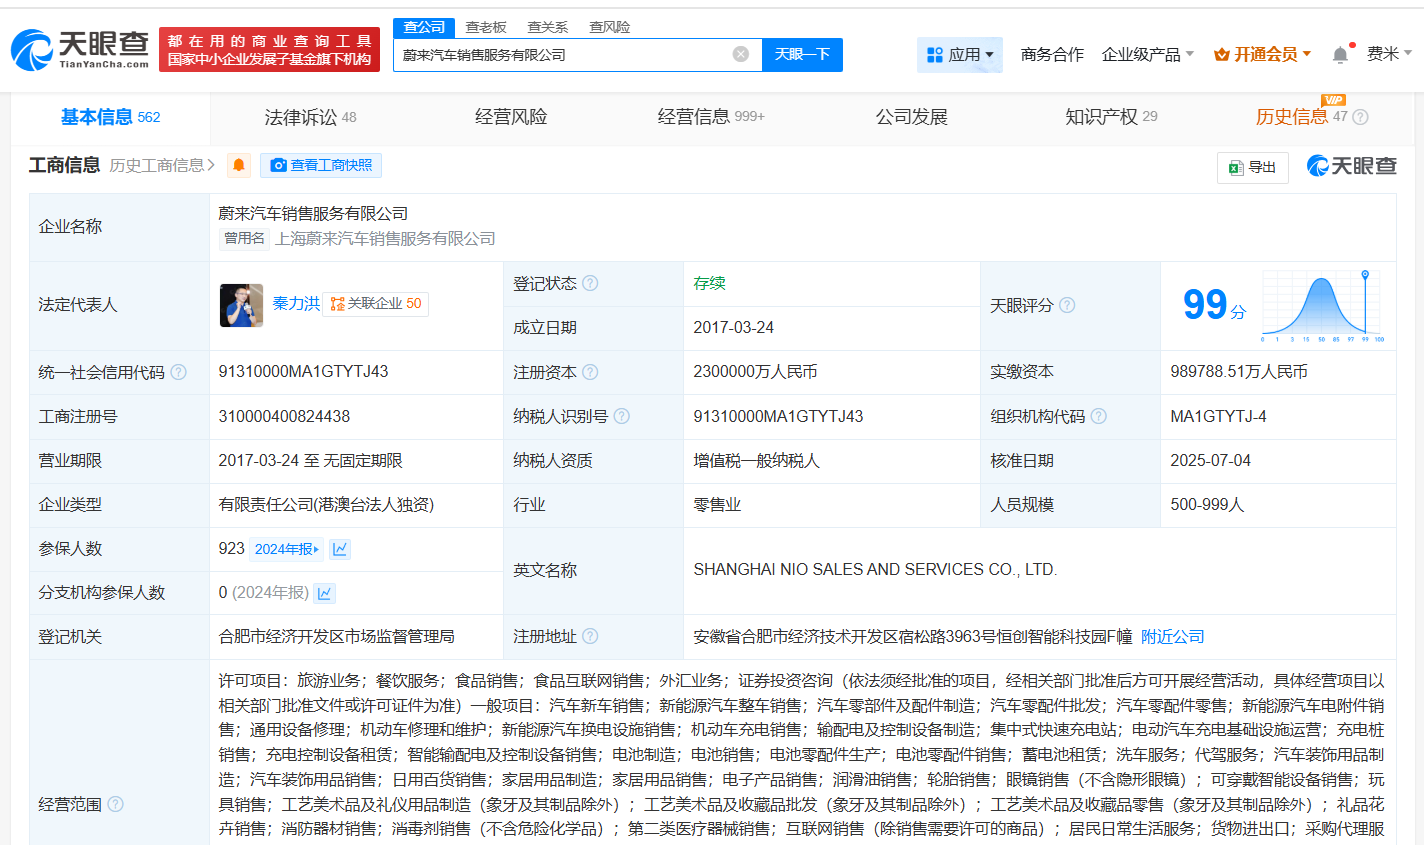Expand 历史工商信息 link

(x=162, y=165)
